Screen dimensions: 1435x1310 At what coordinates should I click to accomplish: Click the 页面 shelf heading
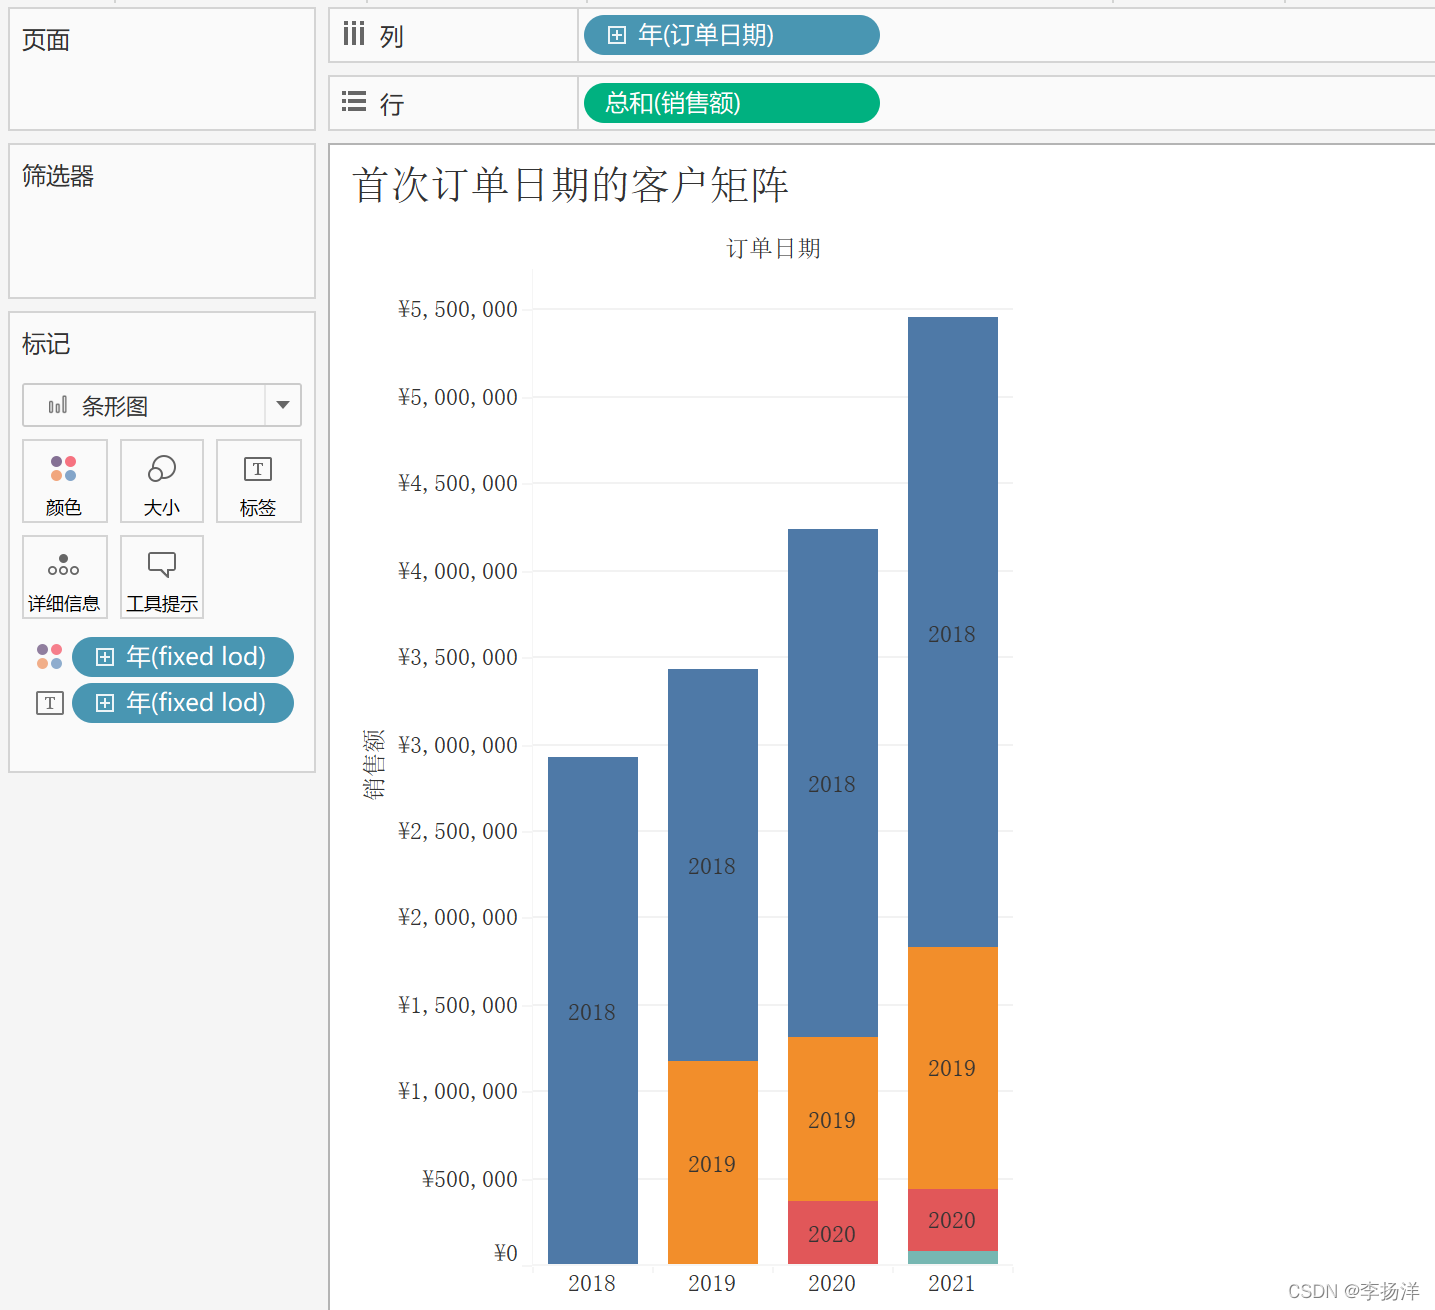46,40
